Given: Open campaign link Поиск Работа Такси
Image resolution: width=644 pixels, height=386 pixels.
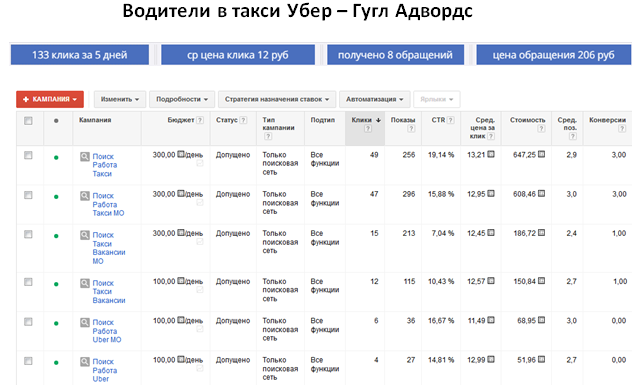Looking at the screenshot, I should (105, 165).
